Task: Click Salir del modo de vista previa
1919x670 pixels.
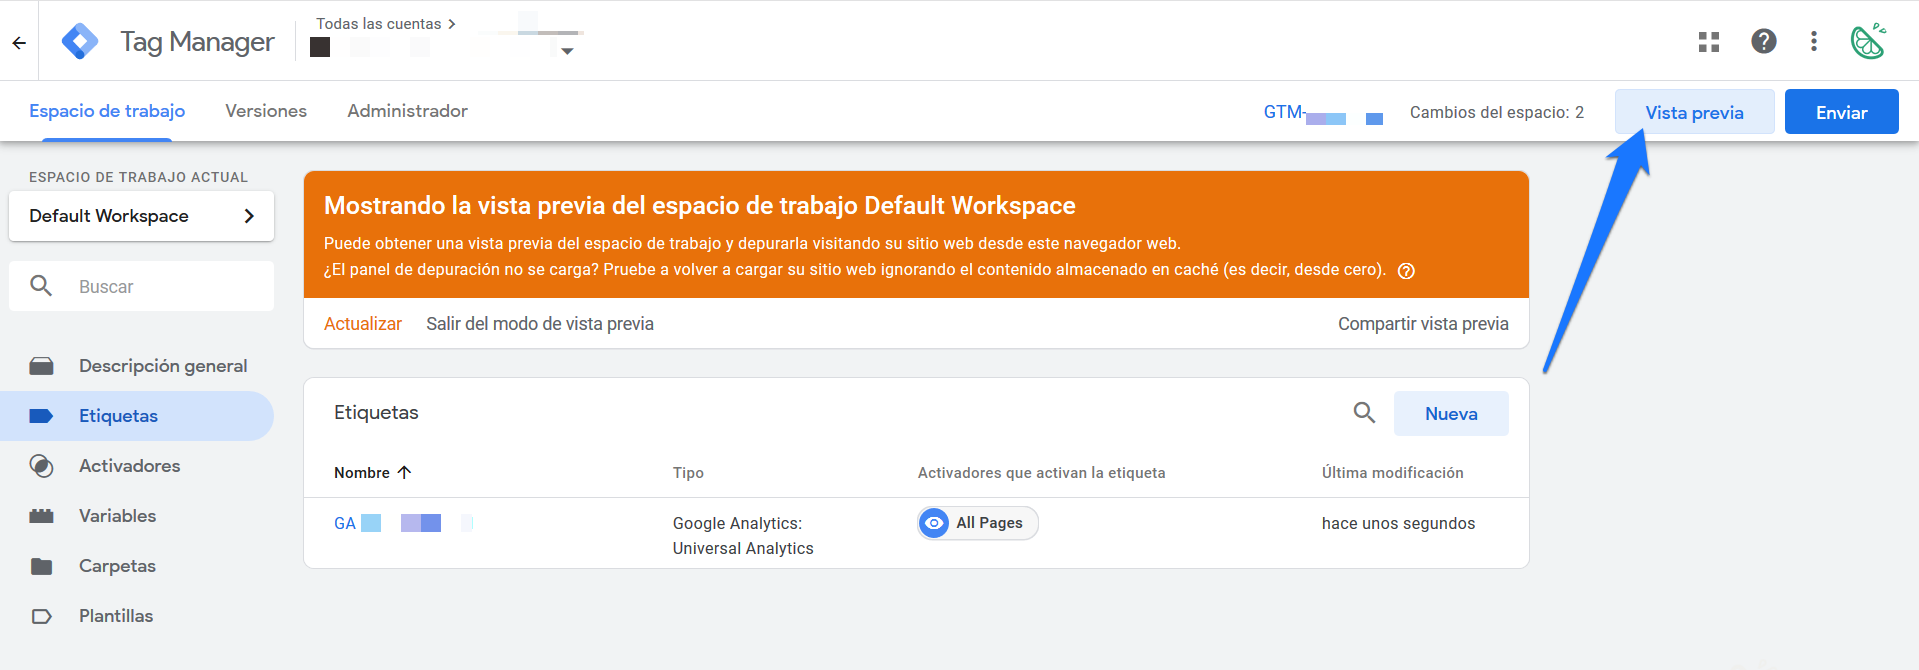Action: coord(539,324)
